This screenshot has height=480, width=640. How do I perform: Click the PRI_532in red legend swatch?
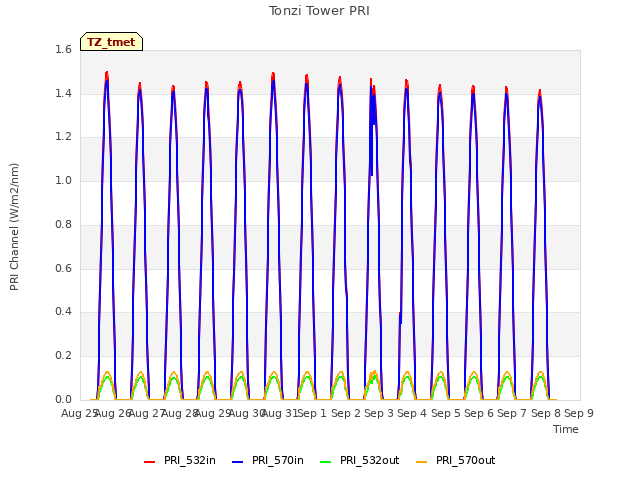click(149, 462)
